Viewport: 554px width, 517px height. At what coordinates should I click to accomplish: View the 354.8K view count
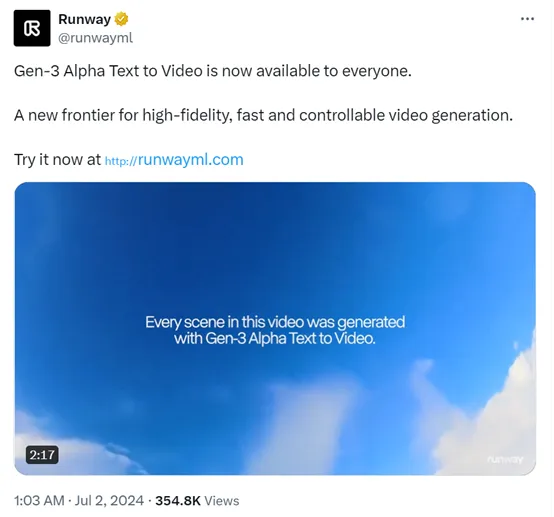[178, 500]
